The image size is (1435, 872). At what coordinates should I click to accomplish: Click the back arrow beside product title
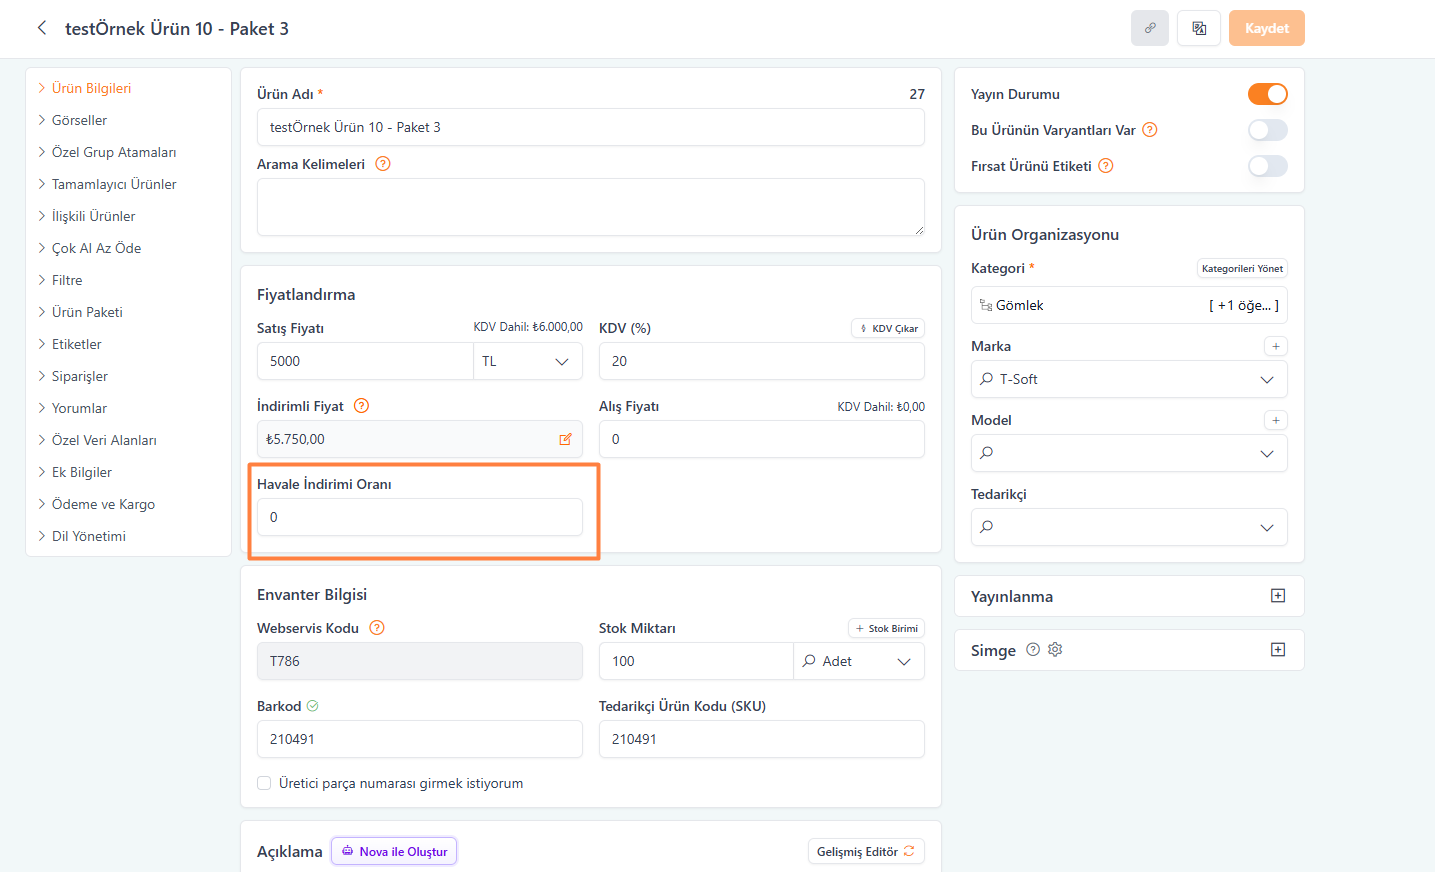pyautogui.click(x=42, y=28)
